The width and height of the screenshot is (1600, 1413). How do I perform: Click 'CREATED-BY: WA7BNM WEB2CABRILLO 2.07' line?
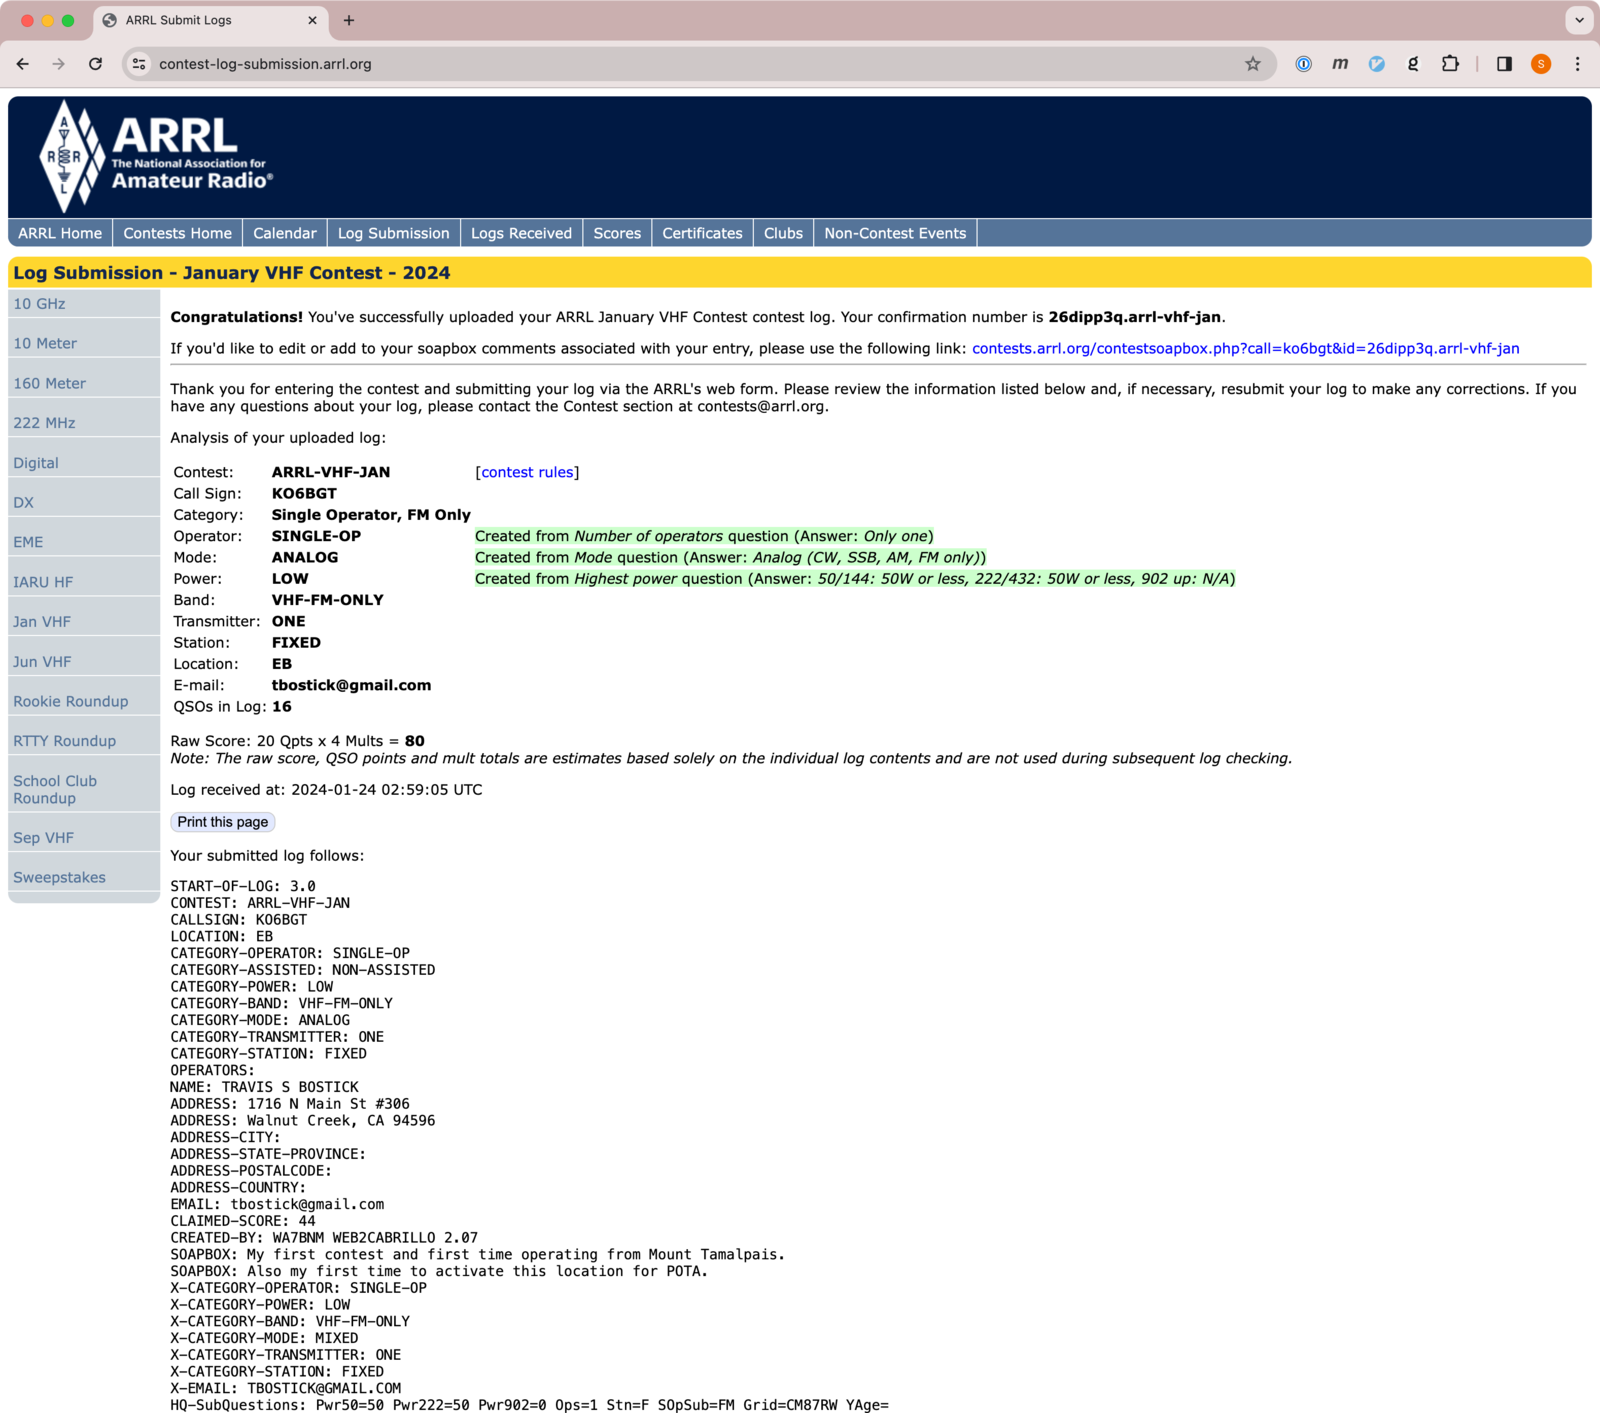pyautogui.click(x=324, y=1238)
